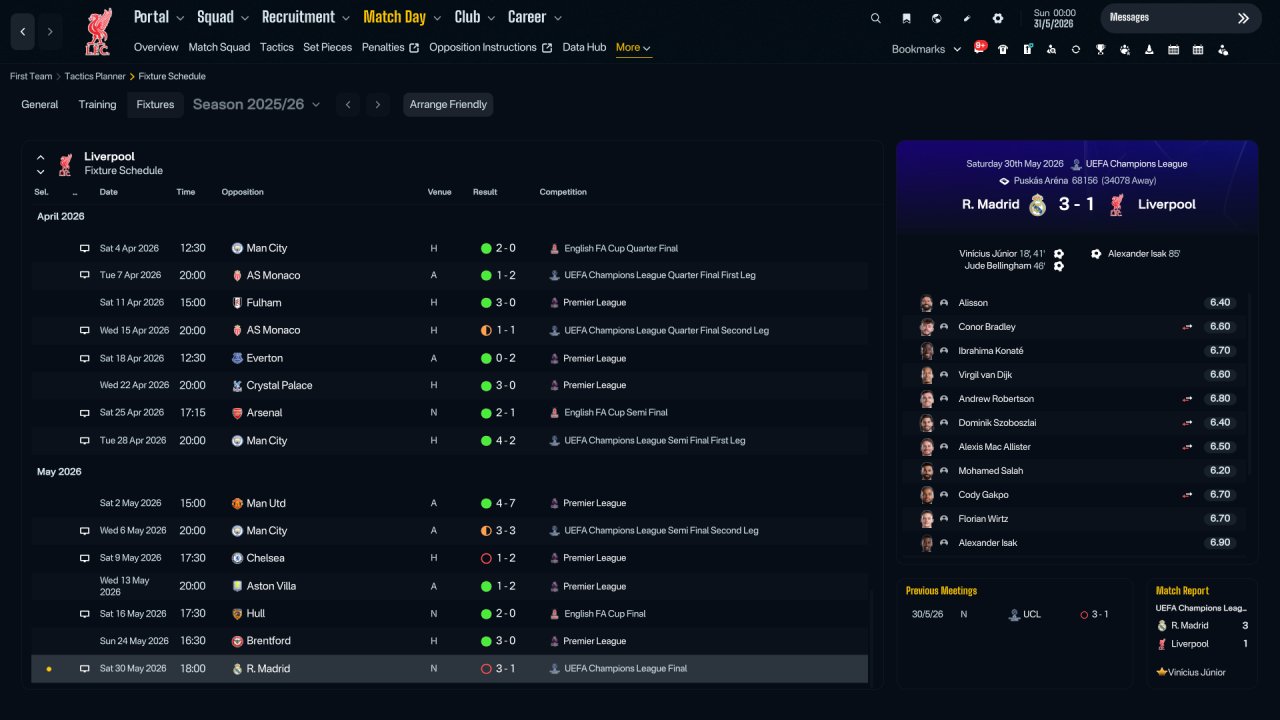
Task: Toggle the TV monitor icon on Everton fixture
Action: point(85,358)
